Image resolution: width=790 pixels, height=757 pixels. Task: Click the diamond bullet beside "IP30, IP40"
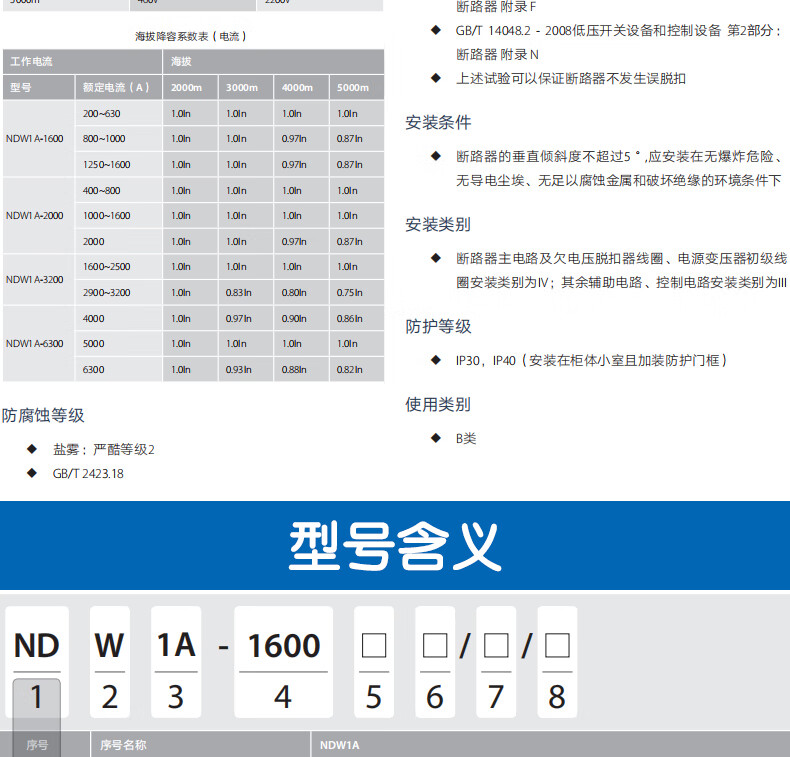click(435, 360)
